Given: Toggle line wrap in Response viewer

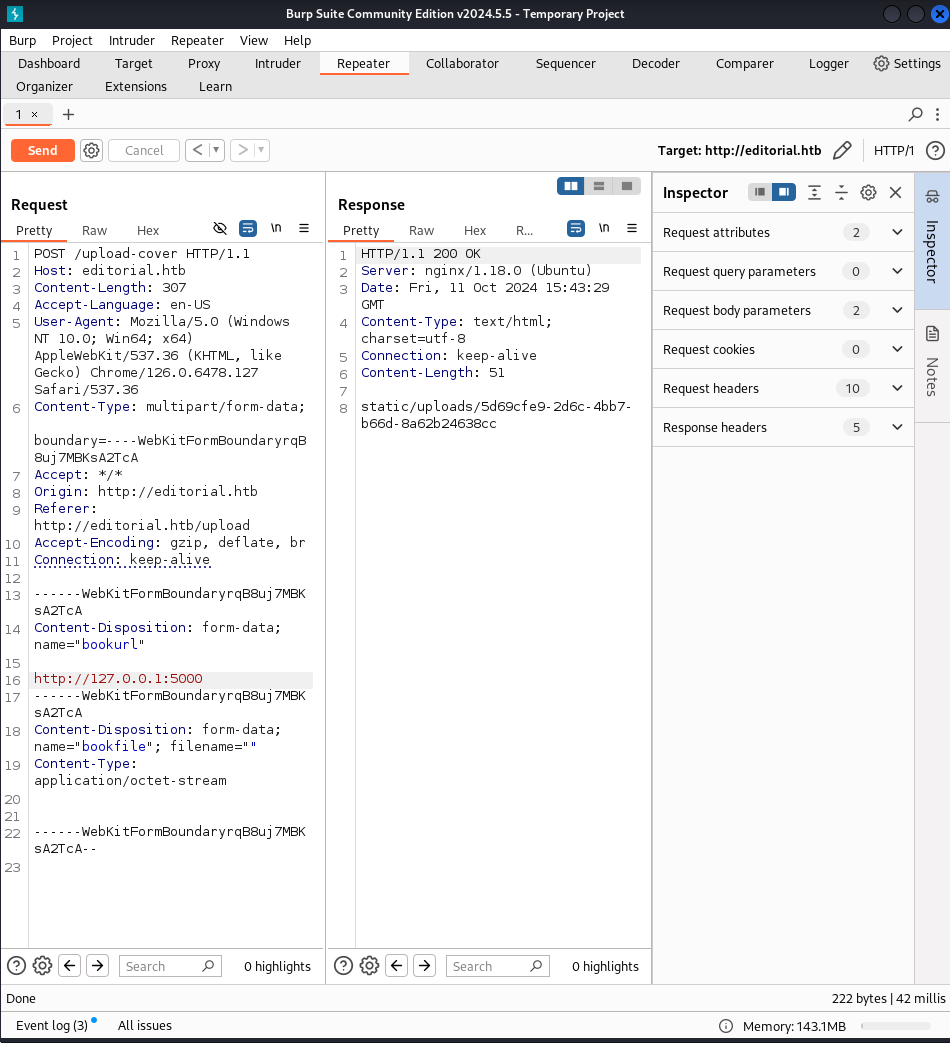Looking at the screenshot, I should point(575,229).
